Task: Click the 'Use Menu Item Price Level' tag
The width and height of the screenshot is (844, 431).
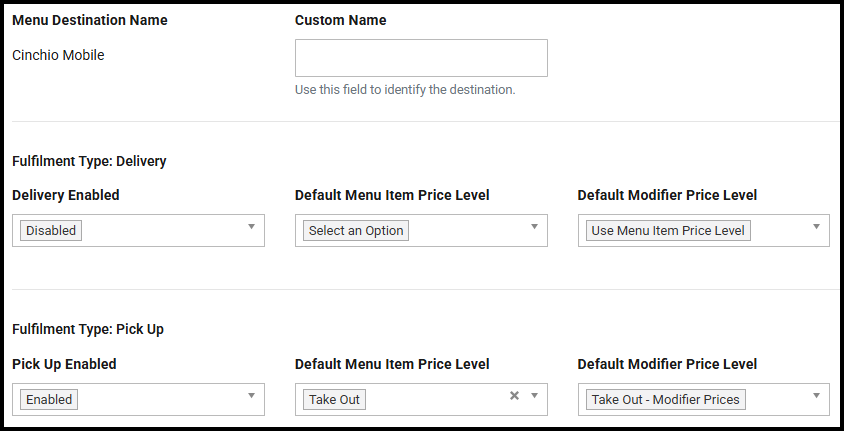Action: pyautogui.click(x=668, y=231)
